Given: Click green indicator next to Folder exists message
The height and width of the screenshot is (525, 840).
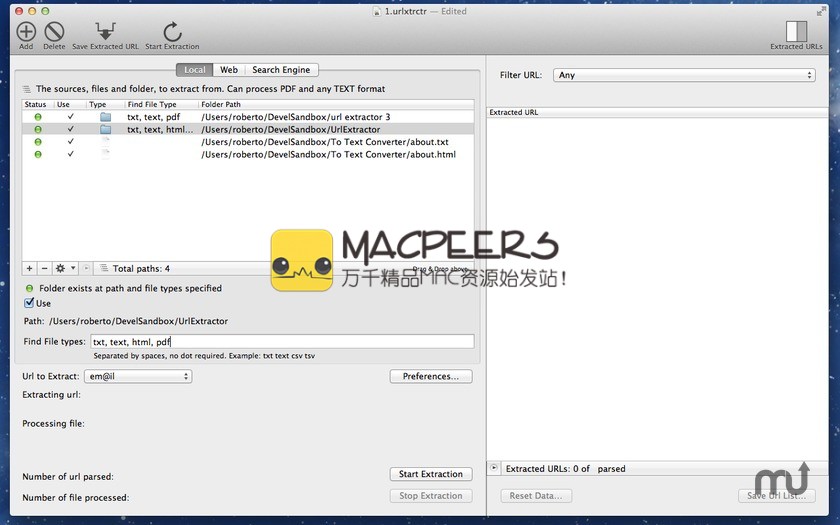Looking at the screenshot, I should coord(29,288).
